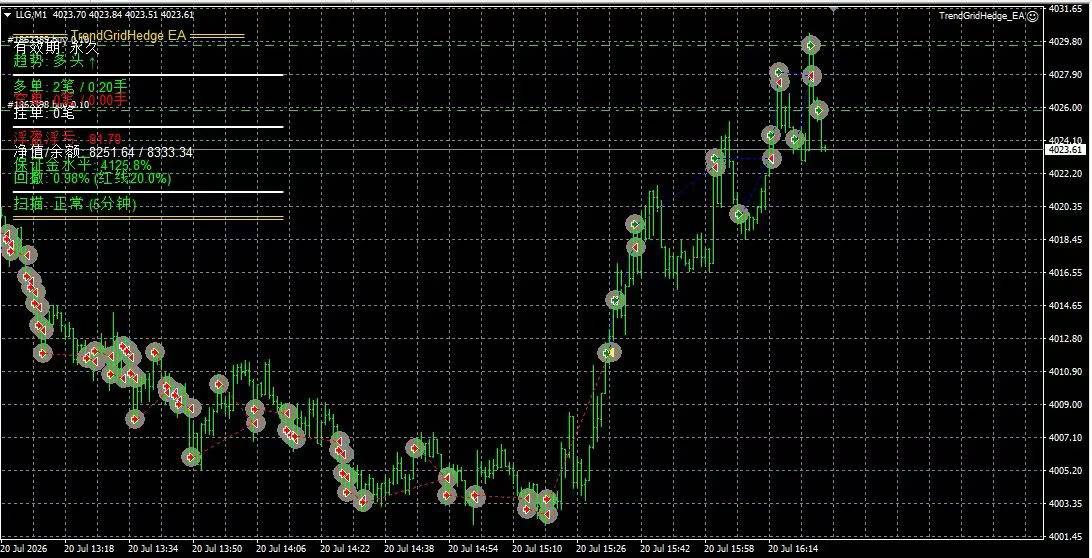Click the EA smiley face icon

(x=1033, y=15)
